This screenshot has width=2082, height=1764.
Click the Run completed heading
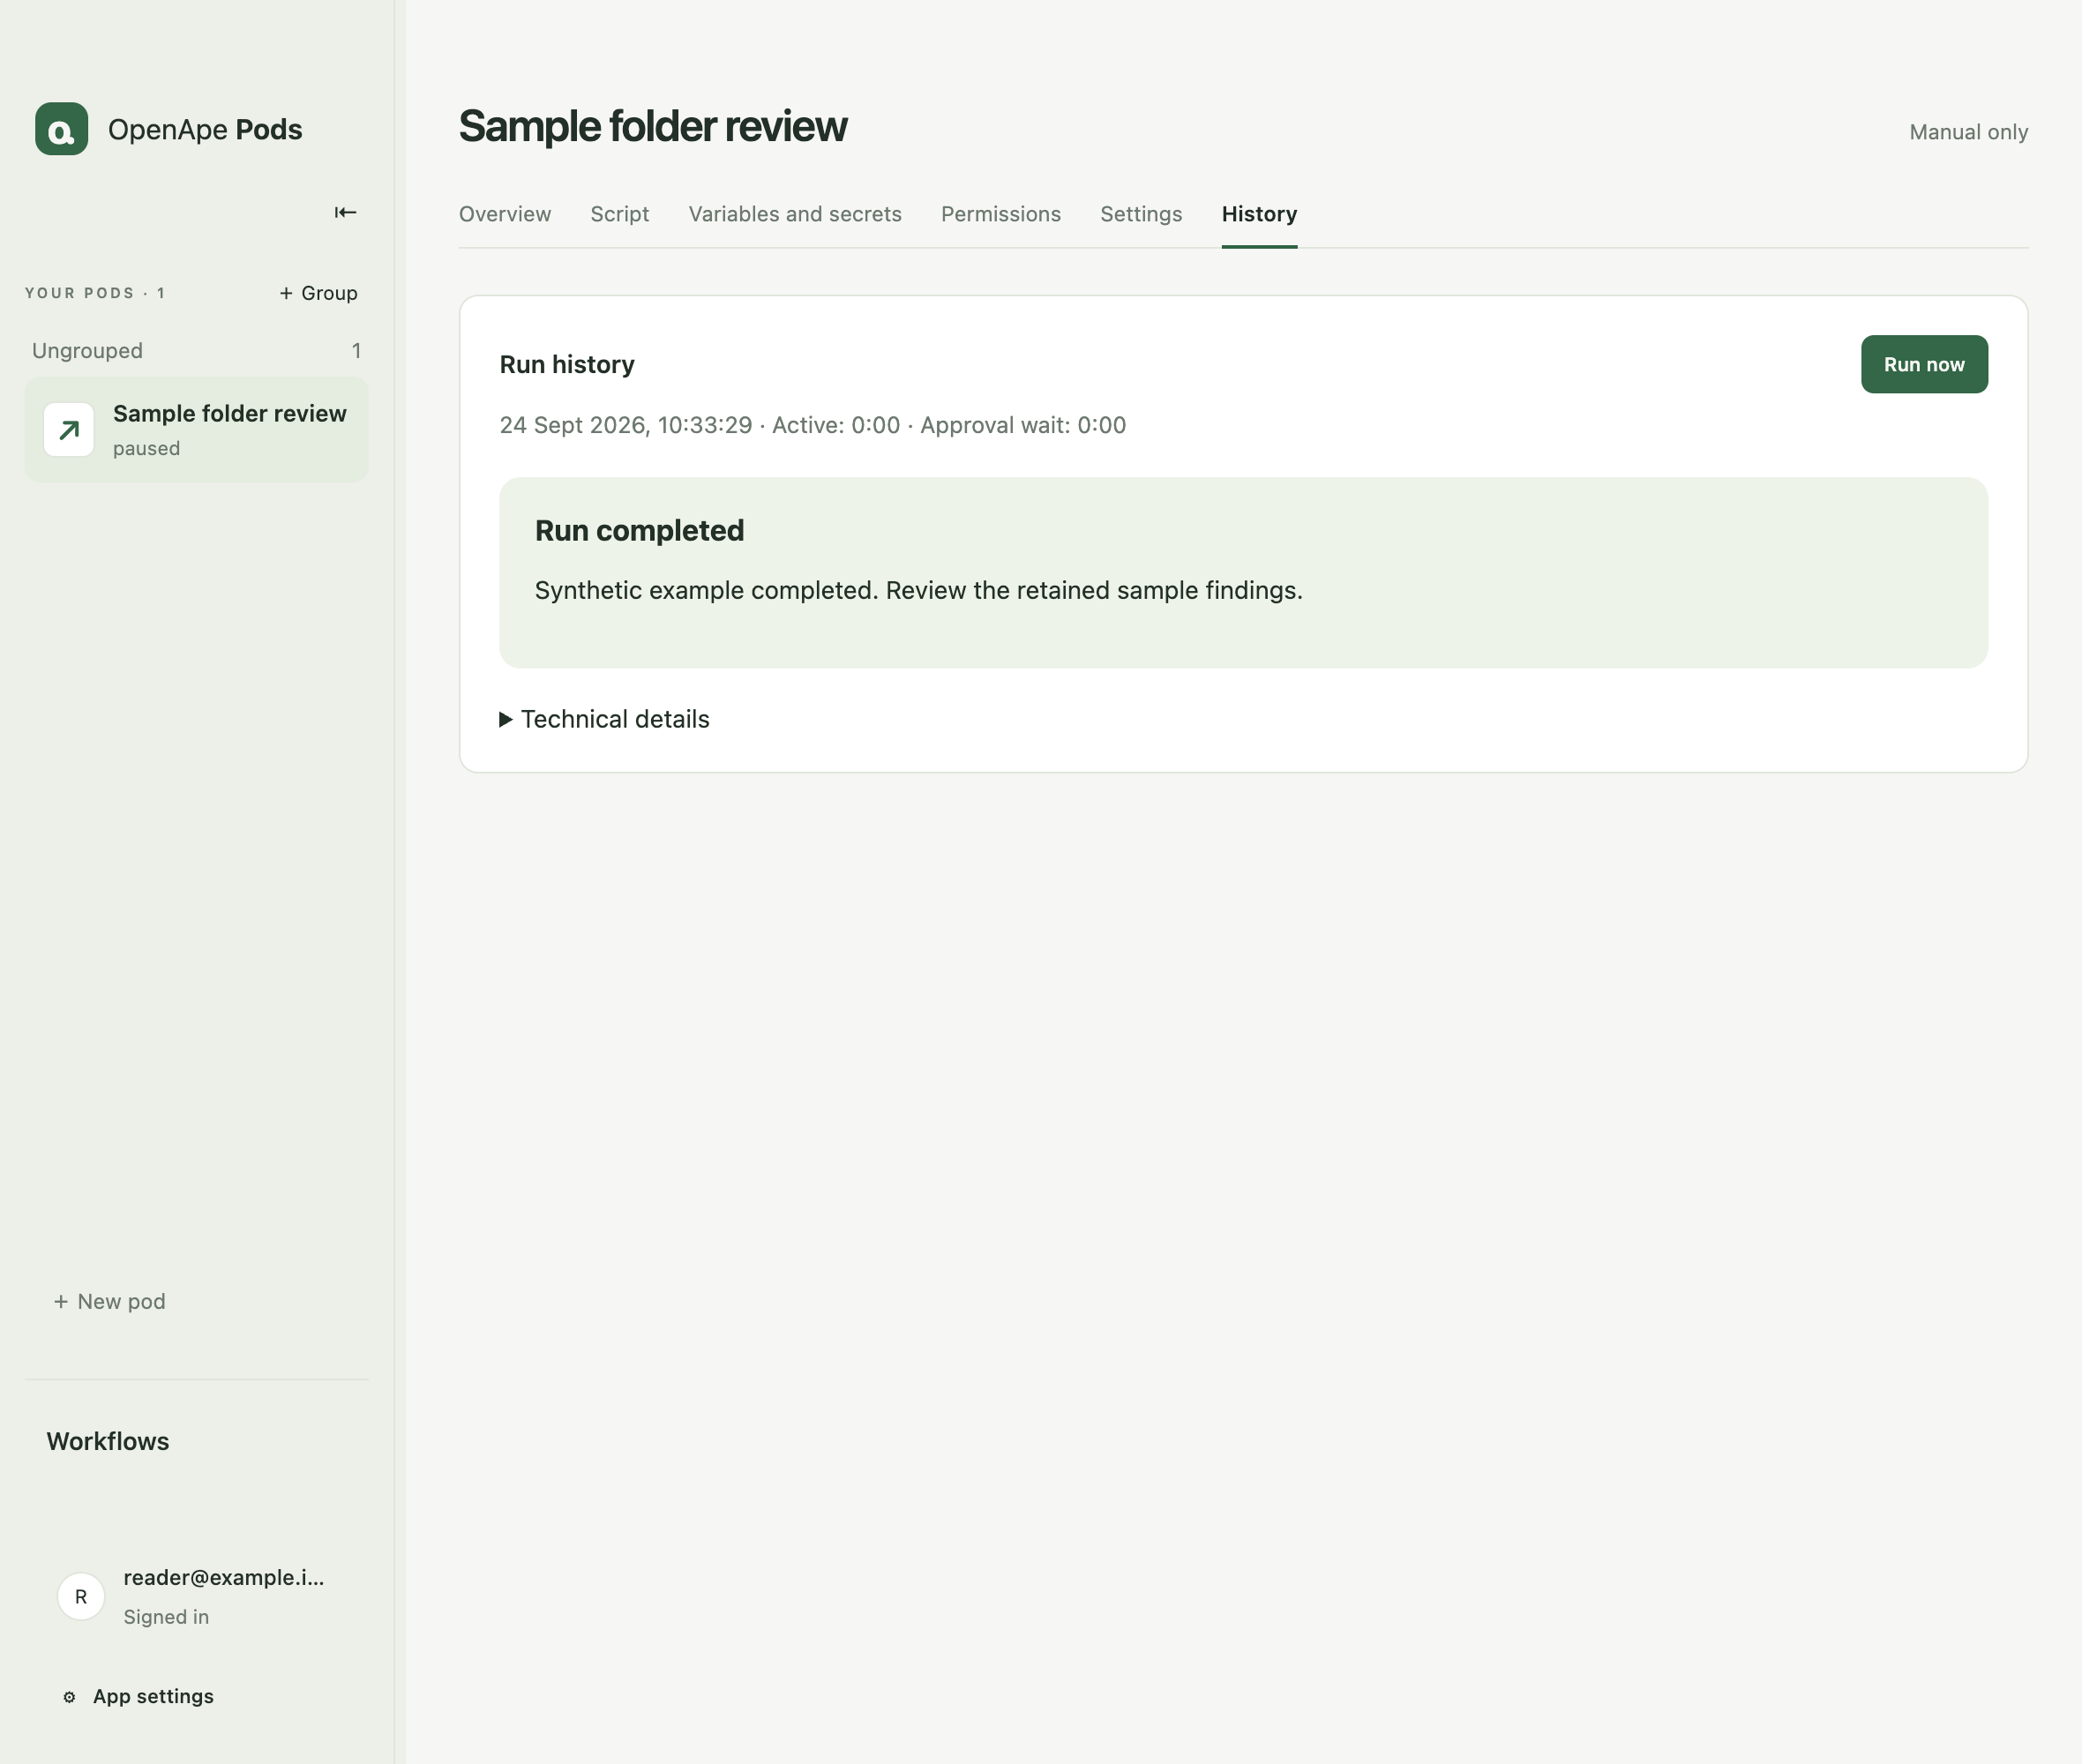point(639,530)
